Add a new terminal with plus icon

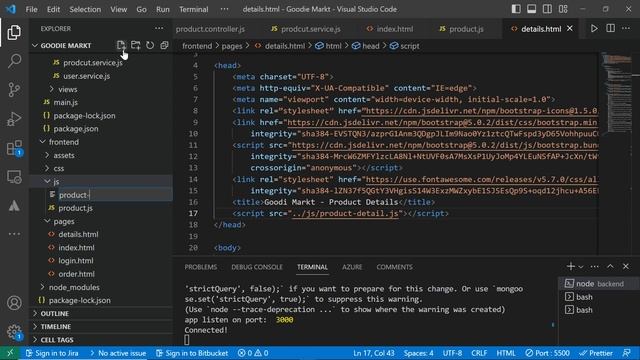pyautogui.click(x=571, y=267)
